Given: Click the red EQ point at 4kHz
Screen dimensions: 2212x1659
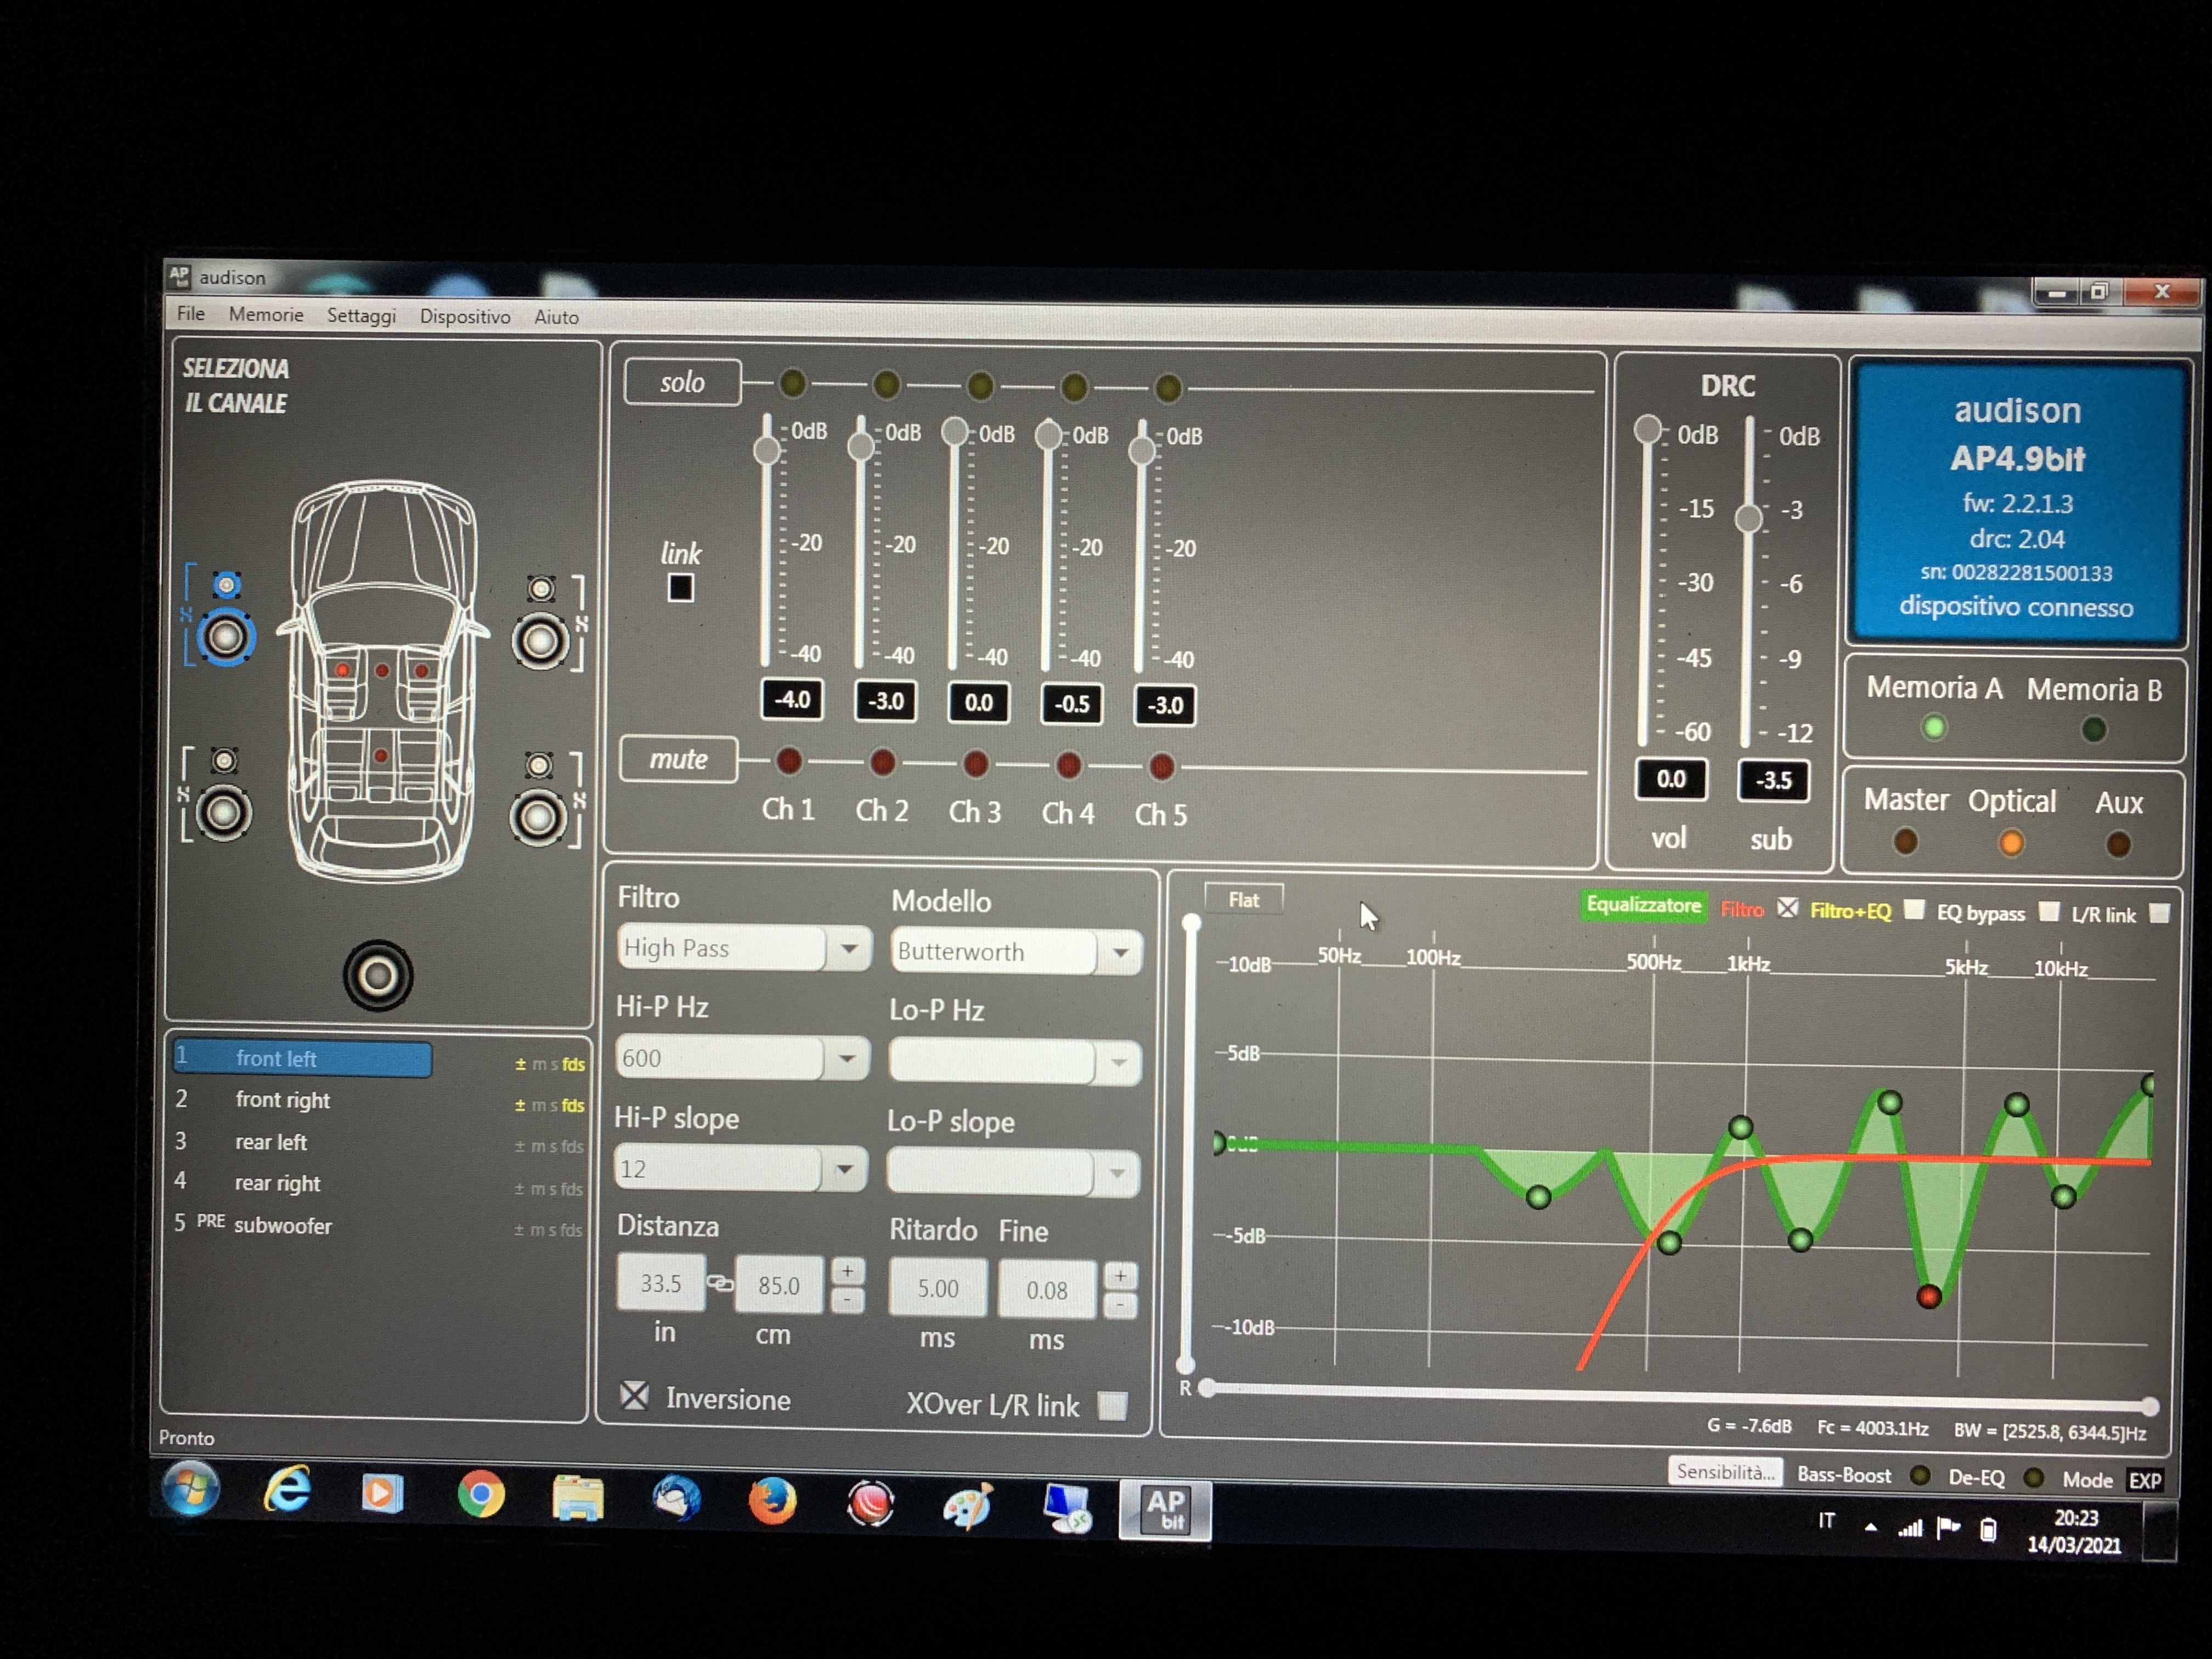Looking at the screenshot, I should 1929,1297.
